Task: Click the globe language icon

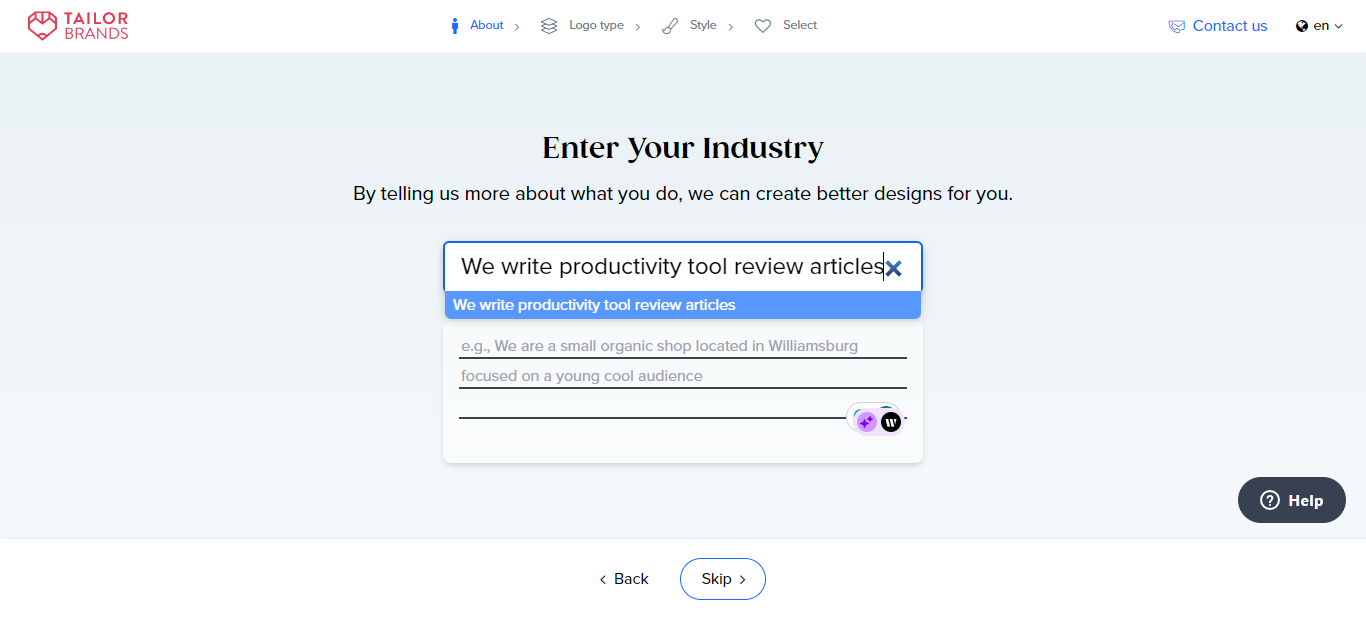Action: coord(1302,26)
